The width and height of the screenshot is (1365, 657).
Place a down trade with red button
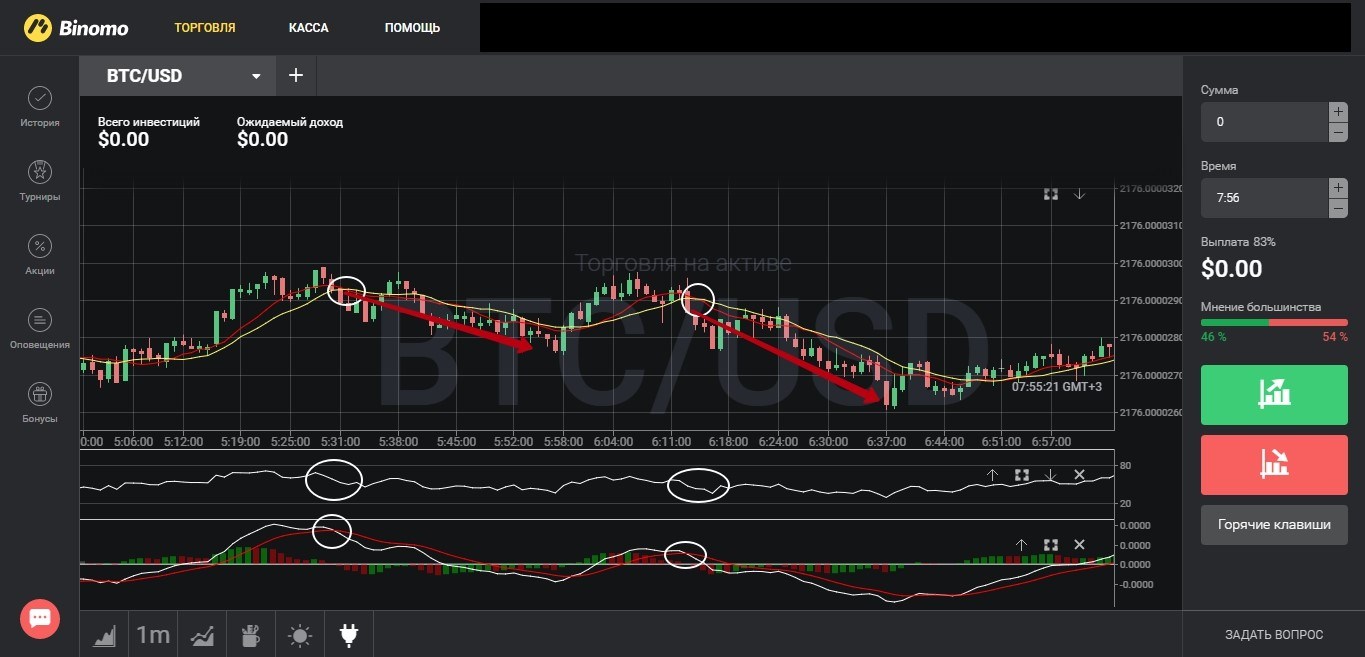(1274, 464)
